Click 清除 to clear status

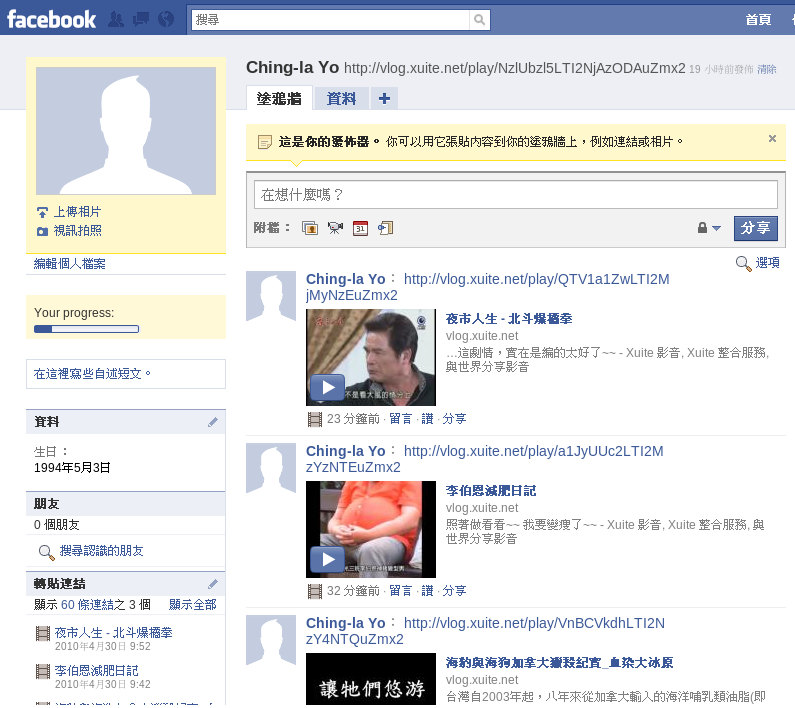click(x=767, y=69)
